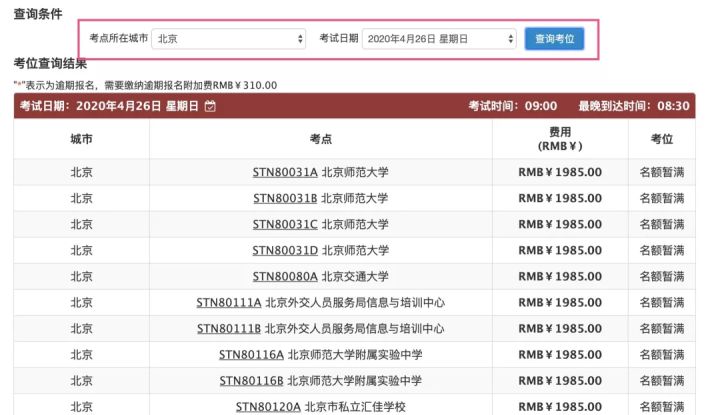Click the fee RMB¥1985.00 in STN80116A row

coord(560,355)
